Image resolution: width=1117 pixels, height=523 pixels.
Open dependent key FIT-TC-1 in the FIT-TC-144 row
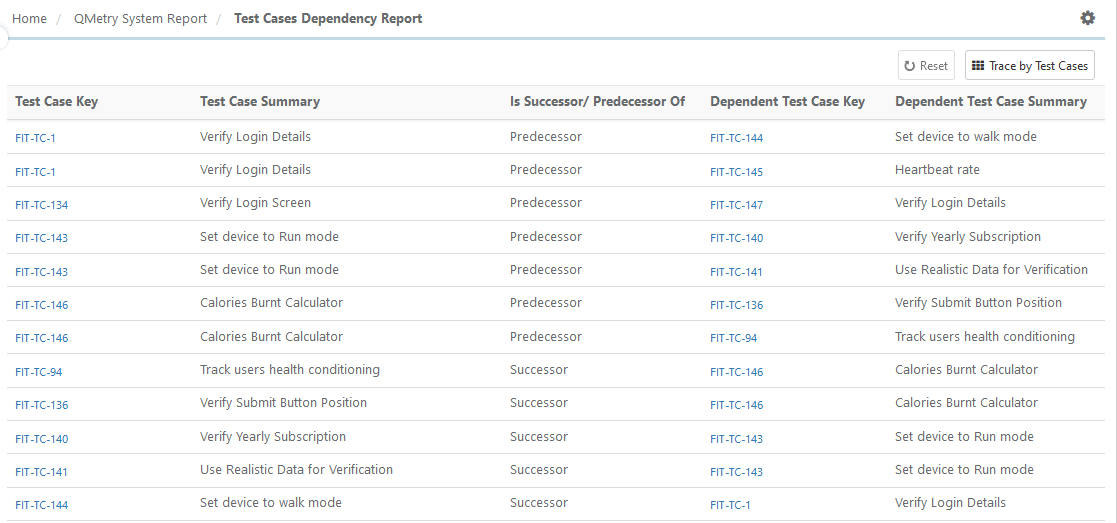tap(730, 505)
